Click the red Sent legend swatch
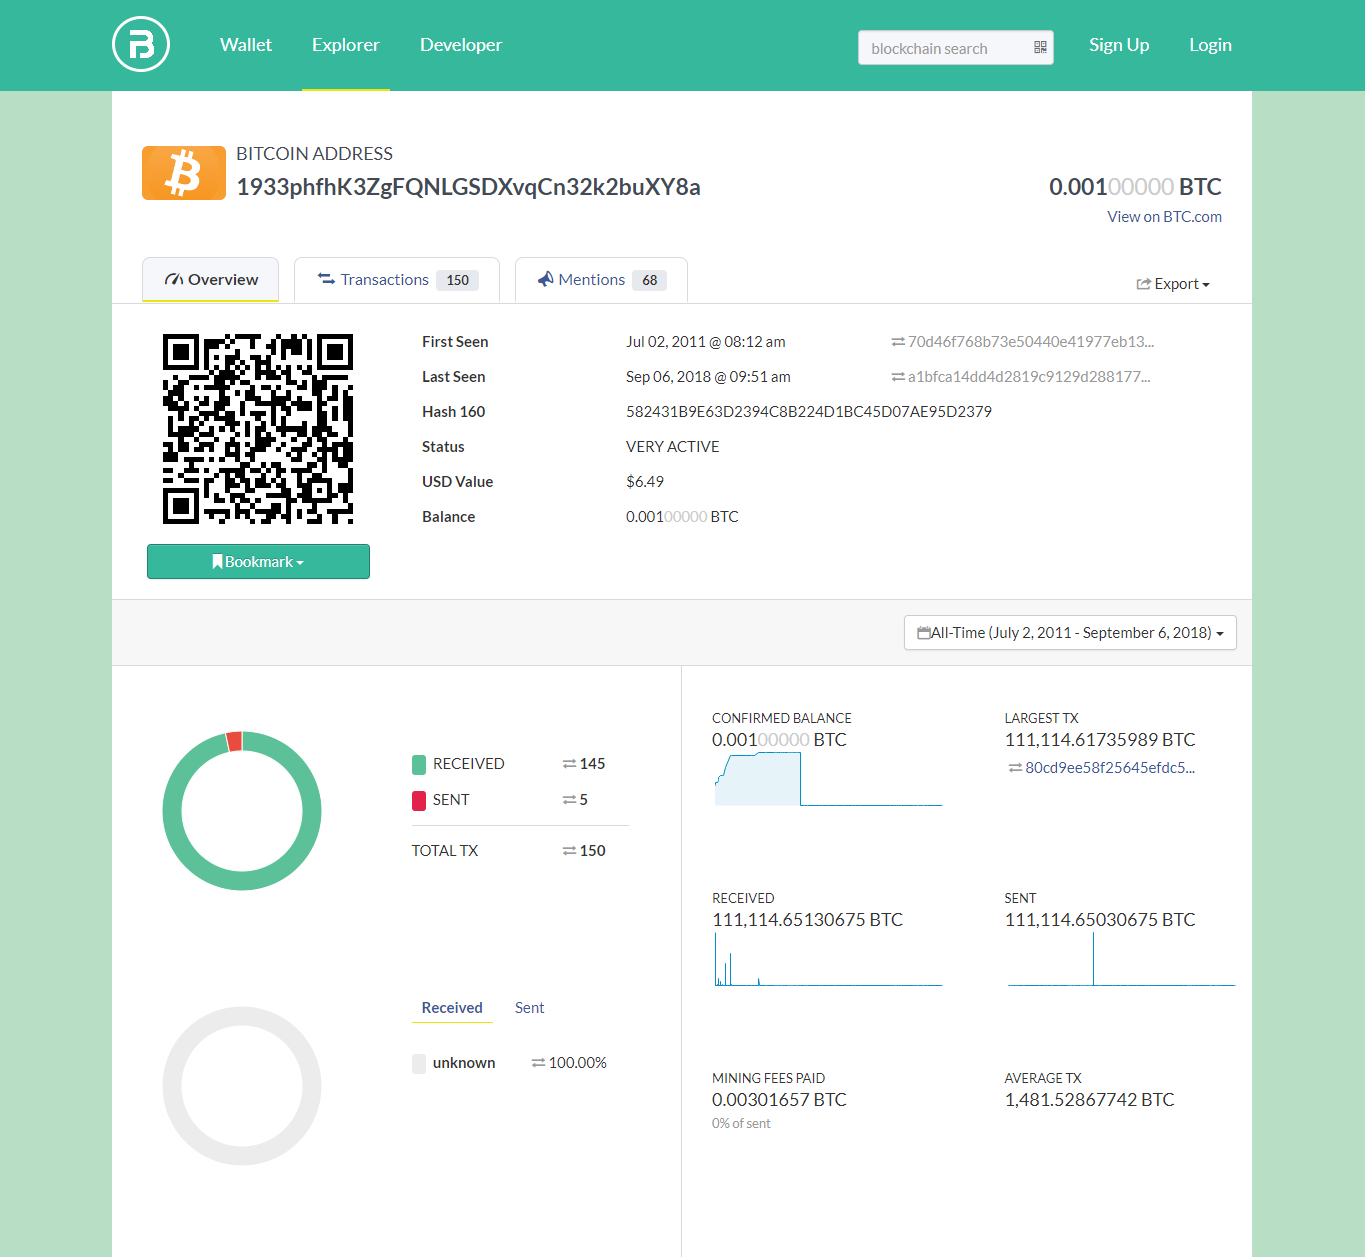This screenshot has width=1365, height=1257. pos(419,800)
